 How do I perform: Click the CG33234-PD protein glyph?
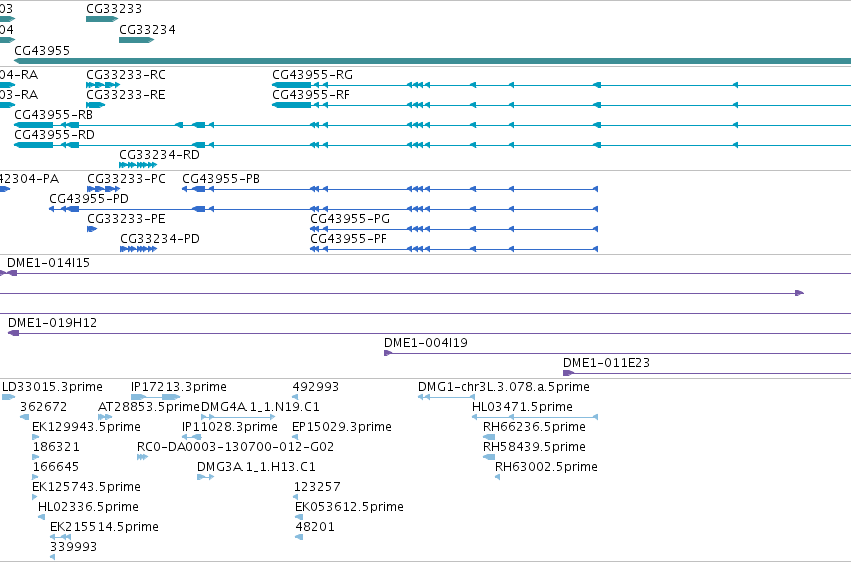point(138,249)
